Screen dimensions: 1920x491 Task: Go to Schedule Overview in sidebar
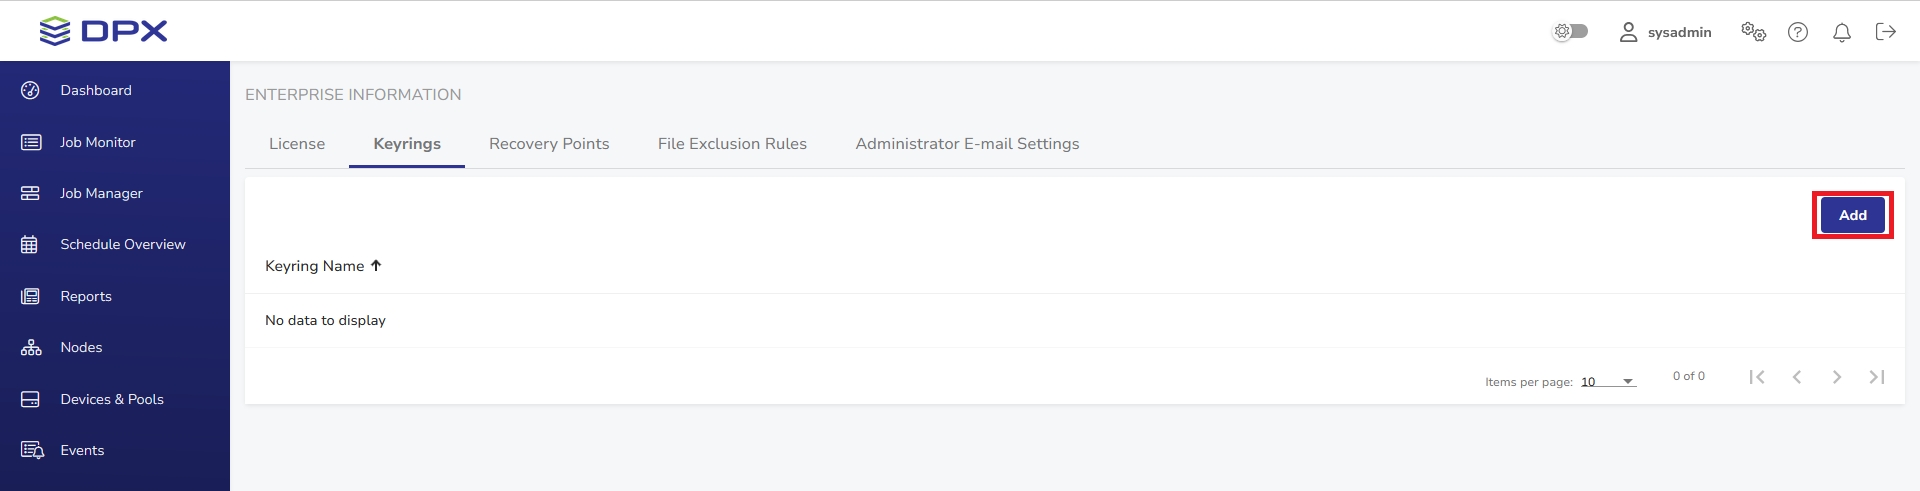(x=122, y=244)
